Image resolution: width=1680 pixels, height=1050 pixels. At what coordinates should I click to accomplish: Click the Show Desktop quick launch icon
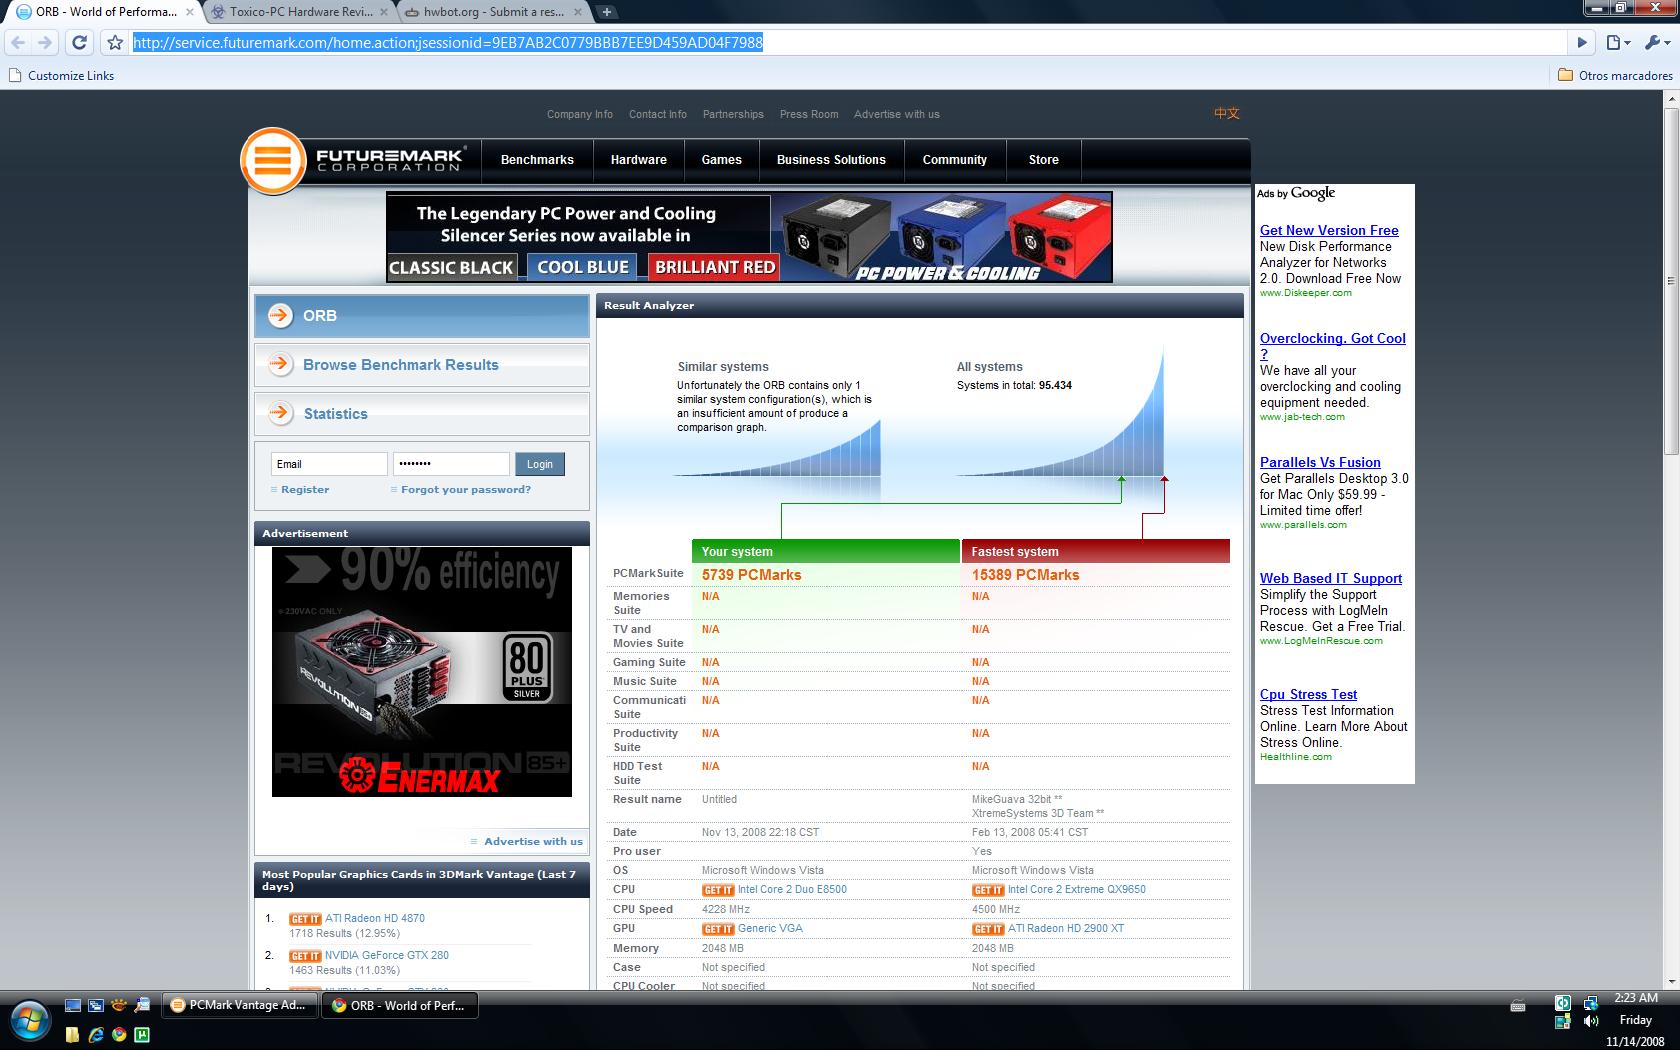click(73, 1005)
